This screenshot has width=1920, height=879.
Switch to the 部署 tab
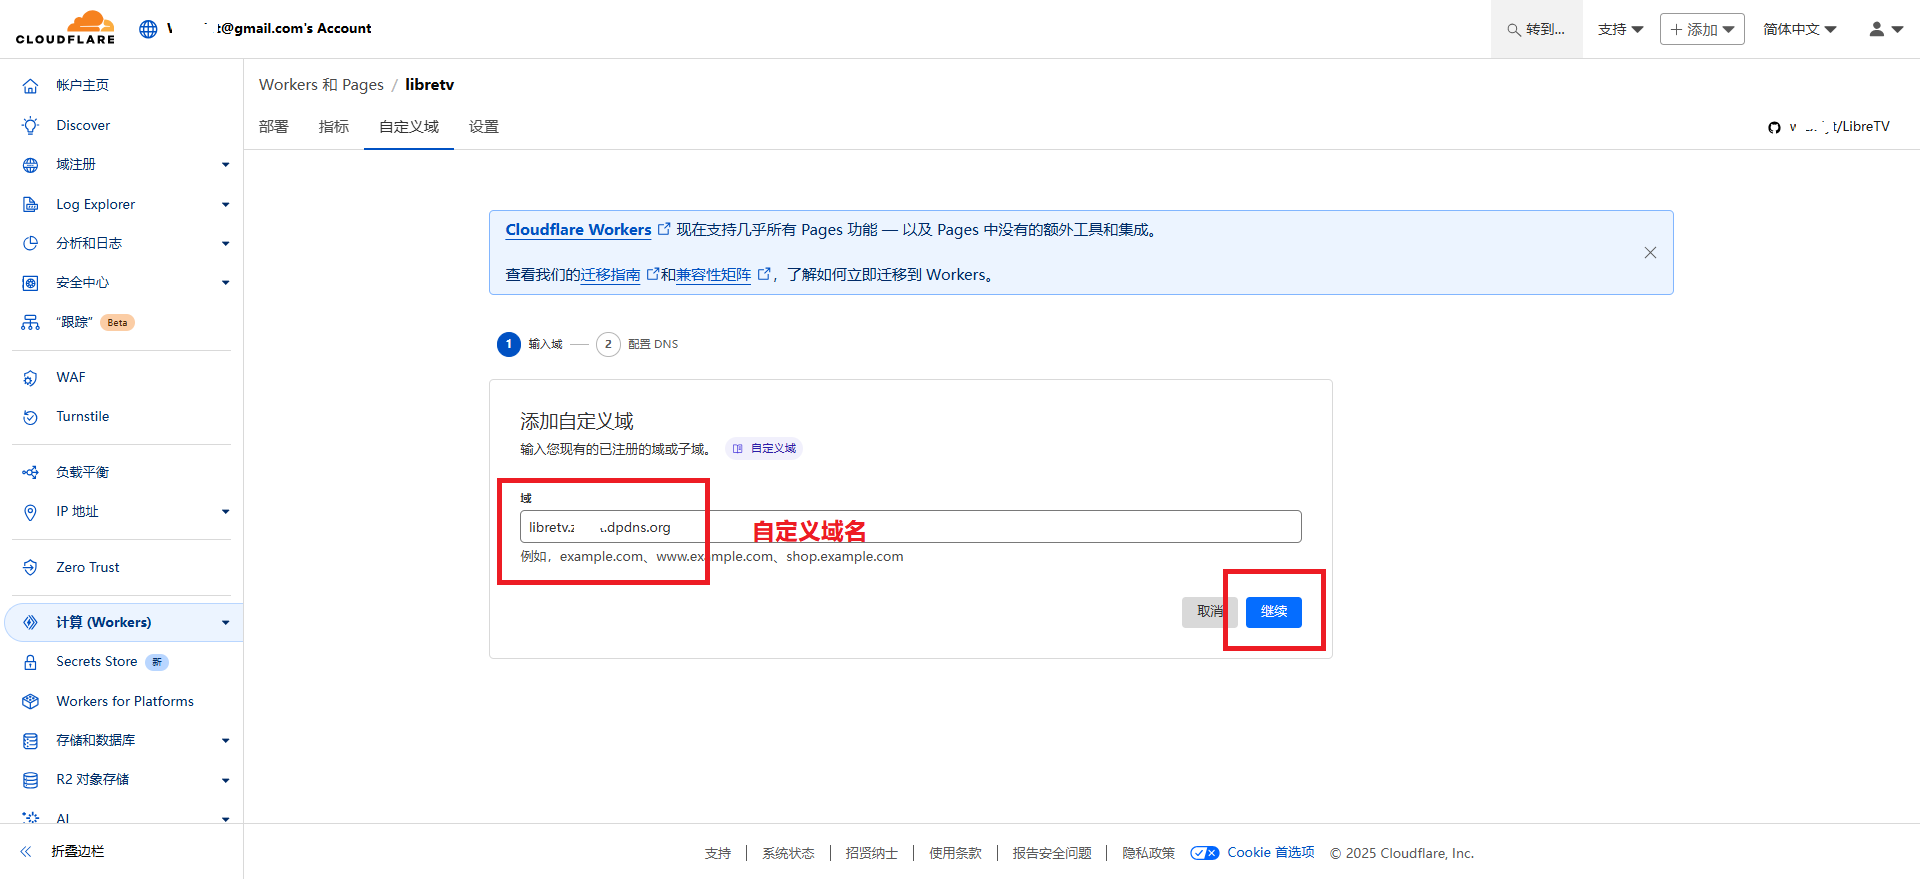(x=273, y=127)
